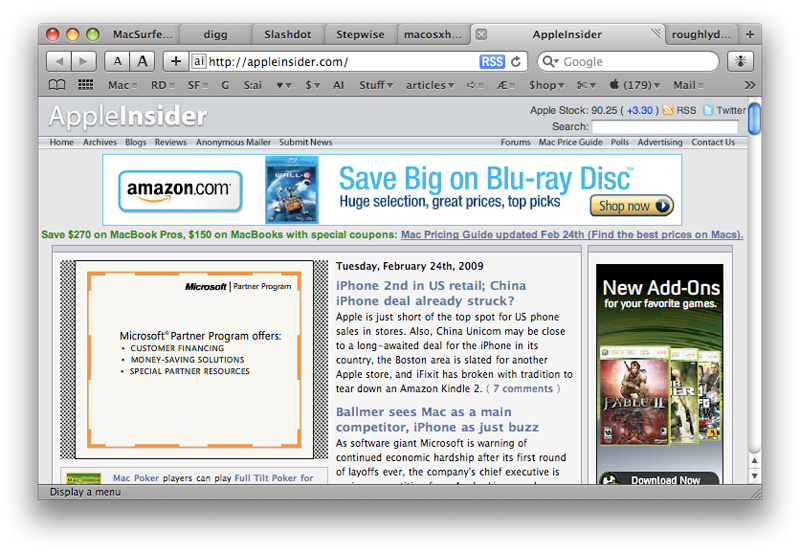Open the articles bookmarks dropdown
This screenshot has height=552, width=800.
[x=430, y=85]
